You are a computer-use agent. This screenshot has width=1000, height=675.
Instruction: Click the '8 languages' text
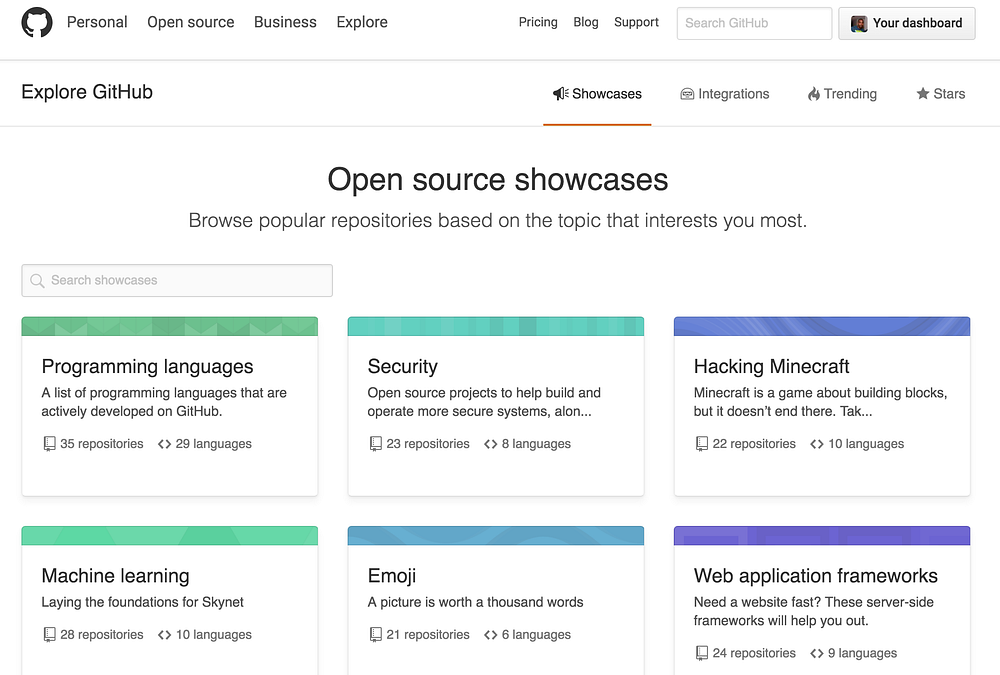(x=536, y=444)
